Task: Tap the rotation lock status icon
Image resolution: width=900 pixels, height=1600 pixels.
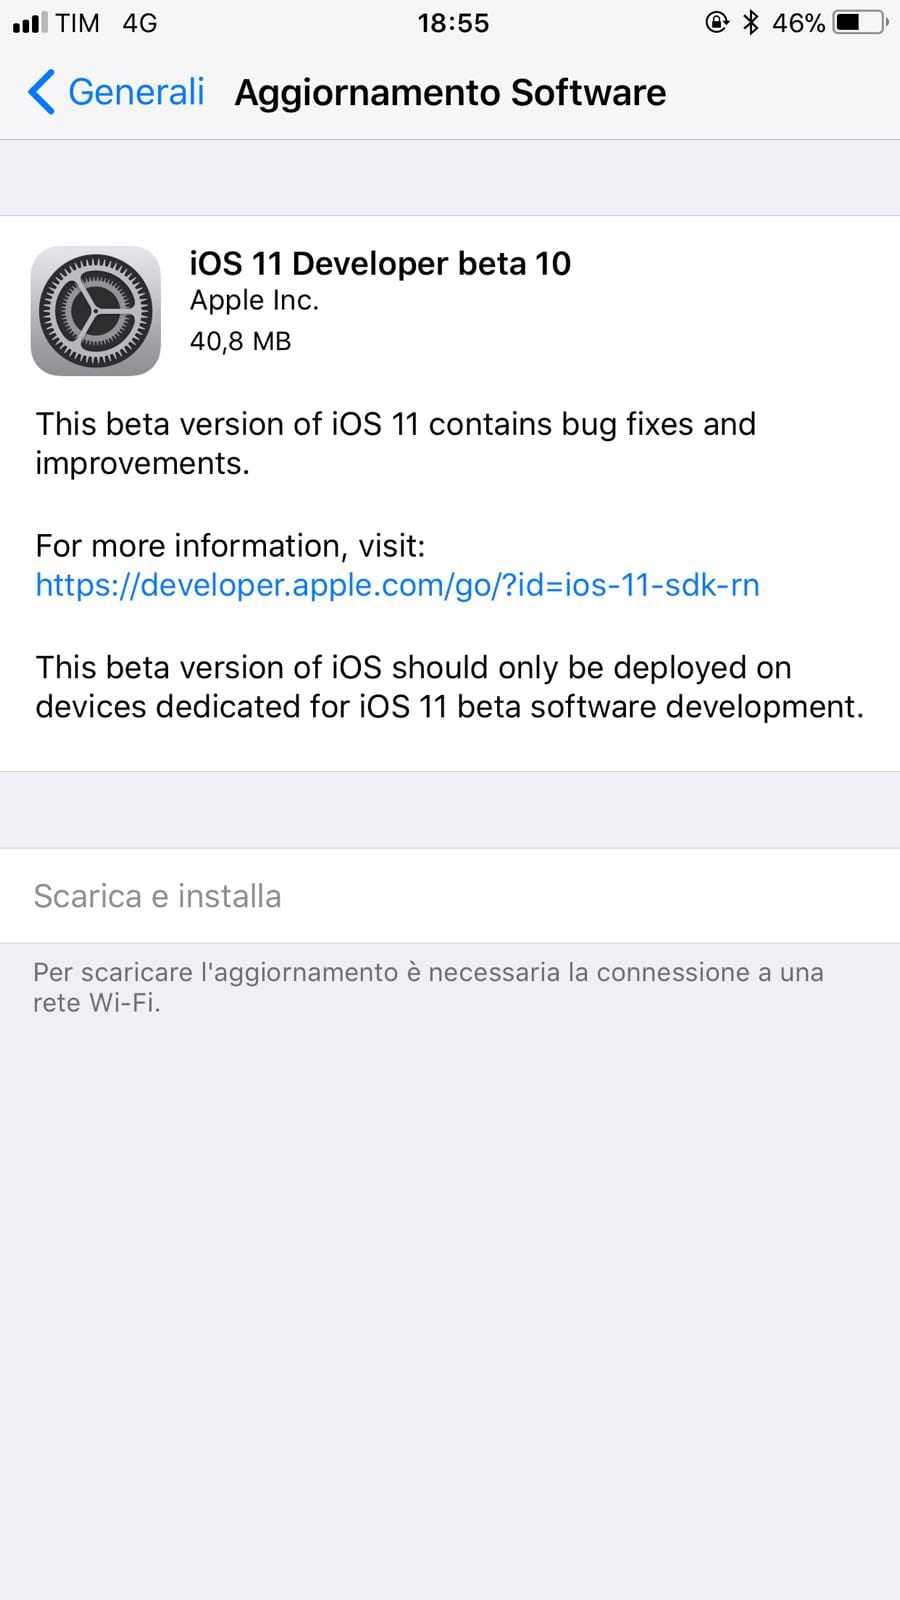Action: [x=717, y=22]
